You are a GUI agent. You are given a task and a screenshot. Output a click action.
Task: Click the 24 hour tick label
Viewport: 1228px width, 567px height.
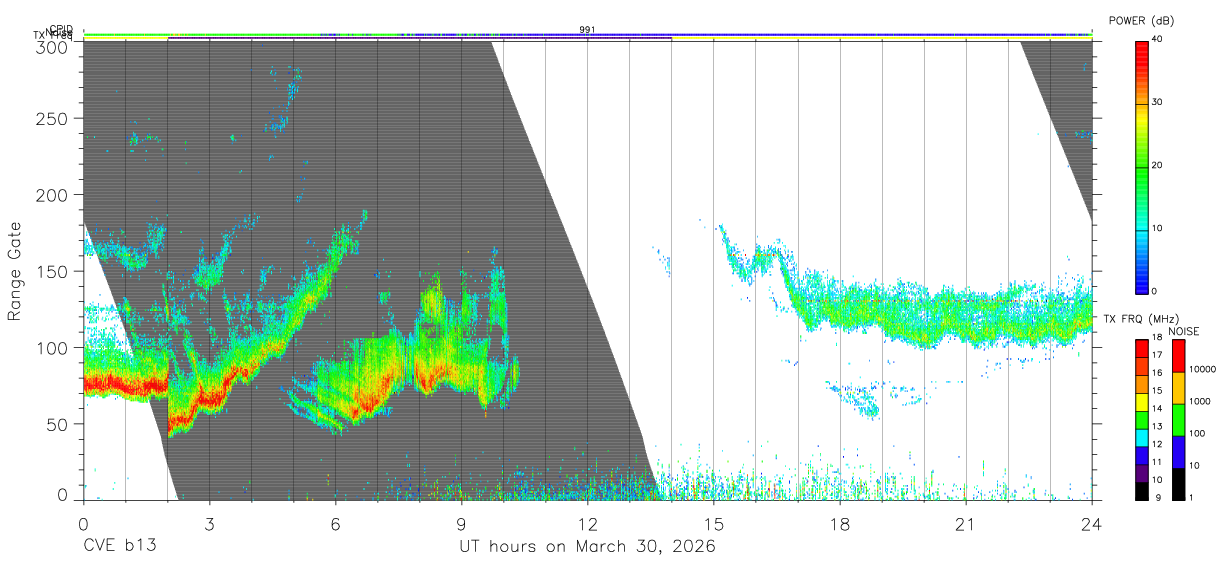[x=1092, y=524]
